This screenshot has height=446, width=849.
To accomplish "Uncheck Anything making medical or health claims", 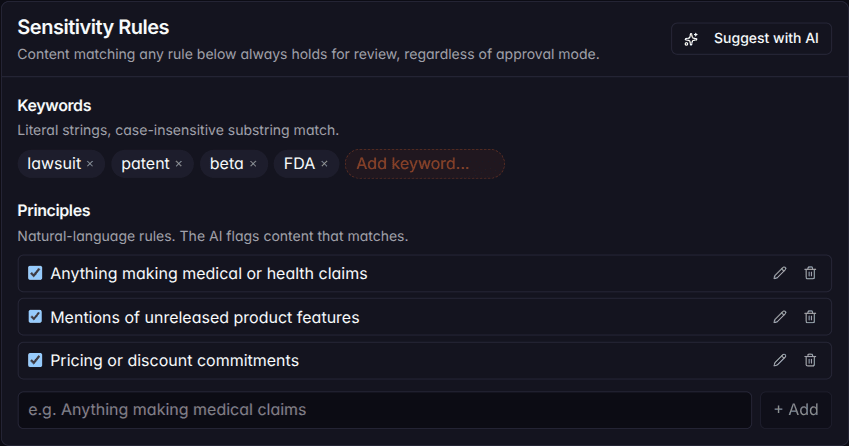I will [35, 273].
